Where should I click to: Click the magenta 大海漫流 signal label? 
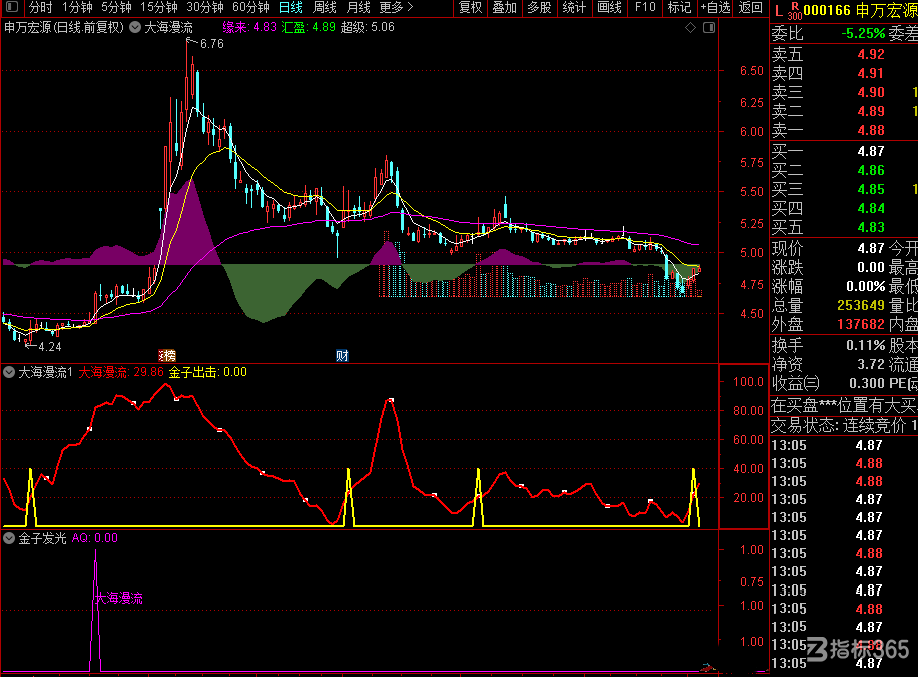pos(119,599)
